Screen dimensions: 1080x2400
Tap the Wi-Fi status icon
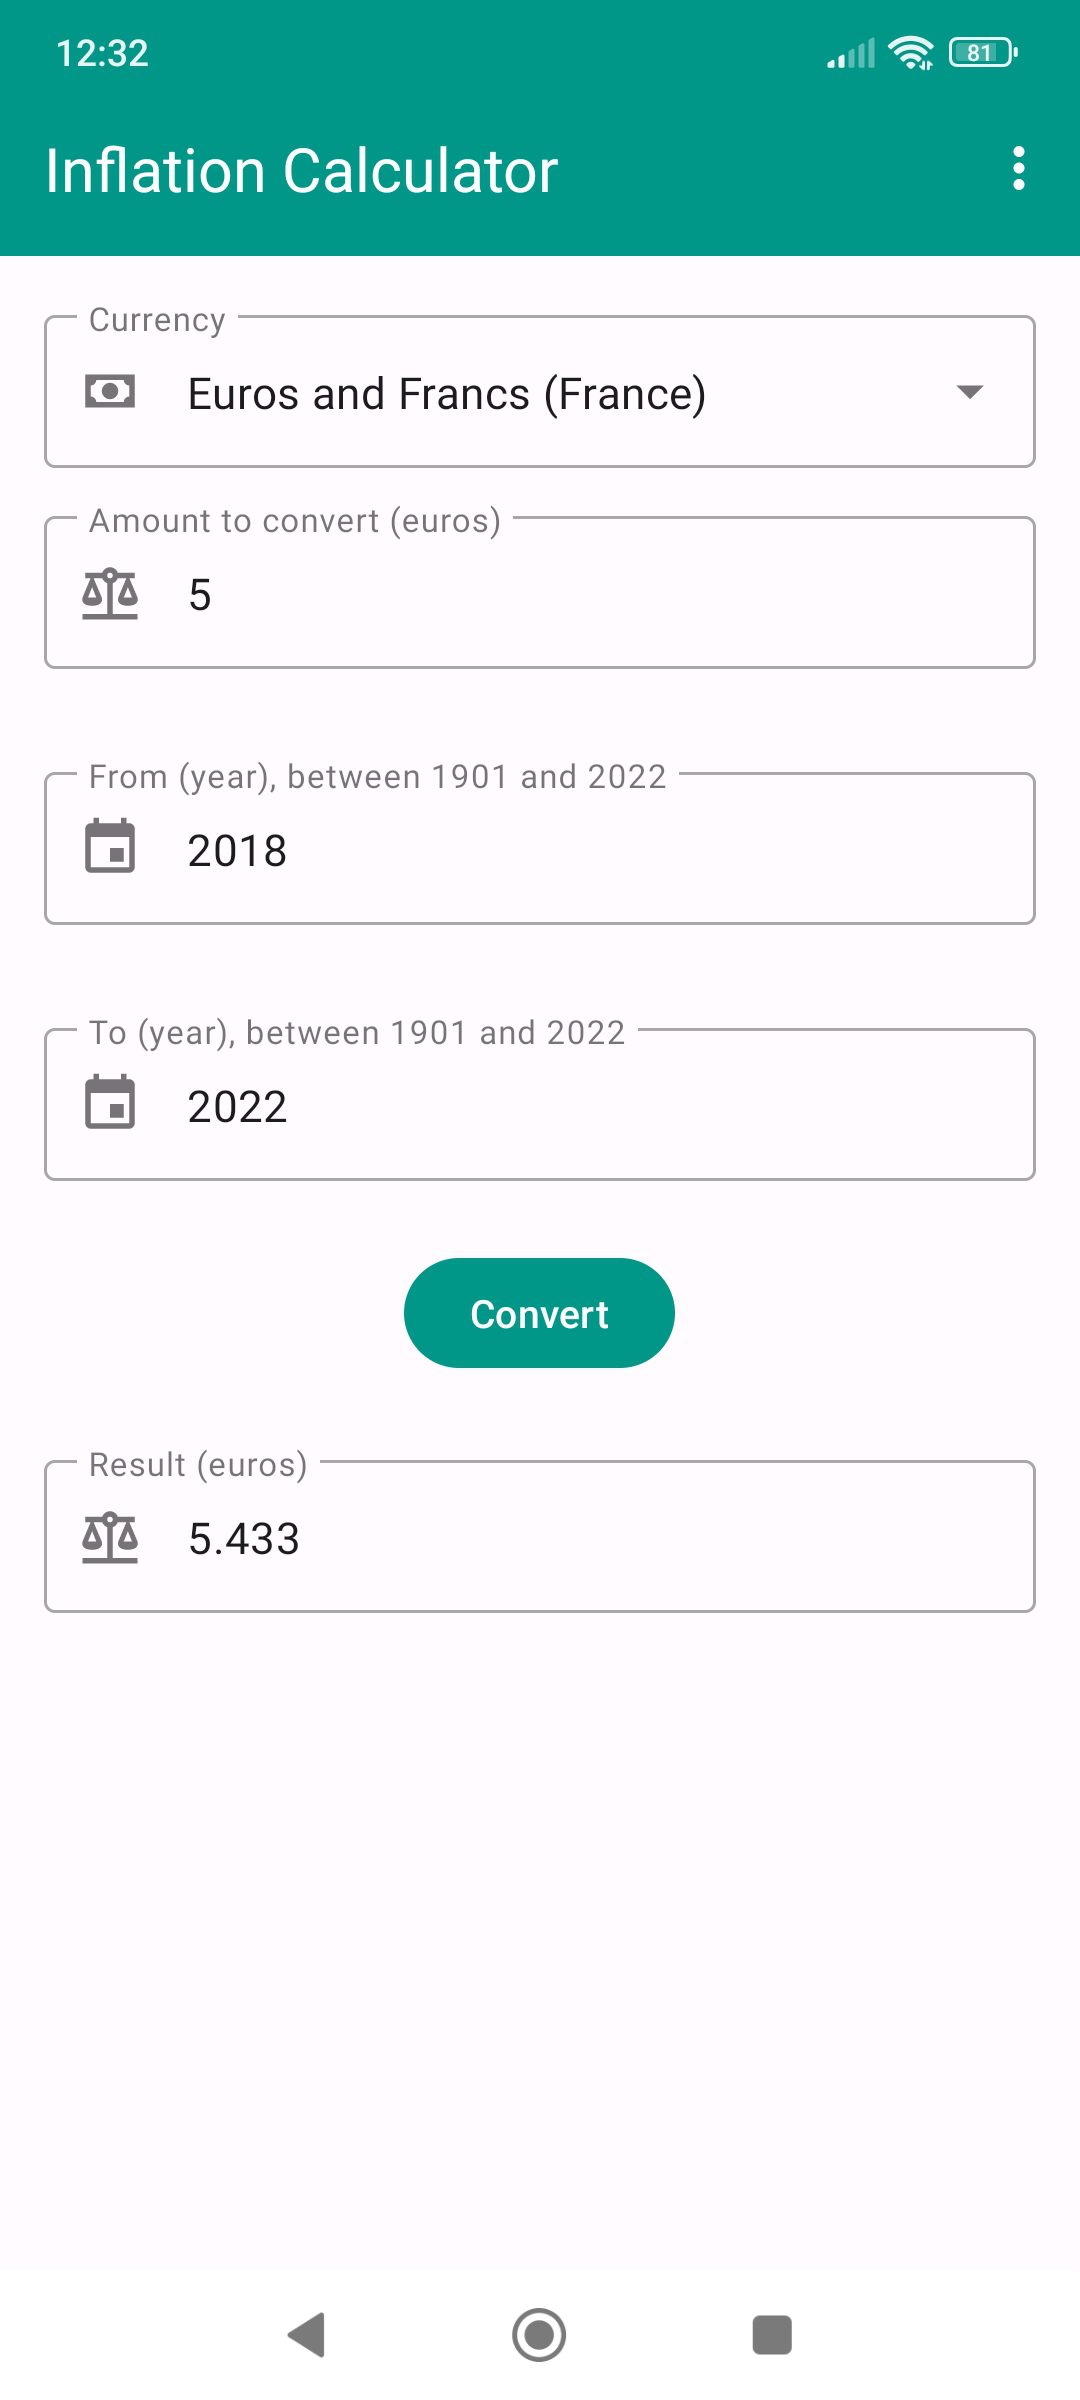click(x=910, y=52)
